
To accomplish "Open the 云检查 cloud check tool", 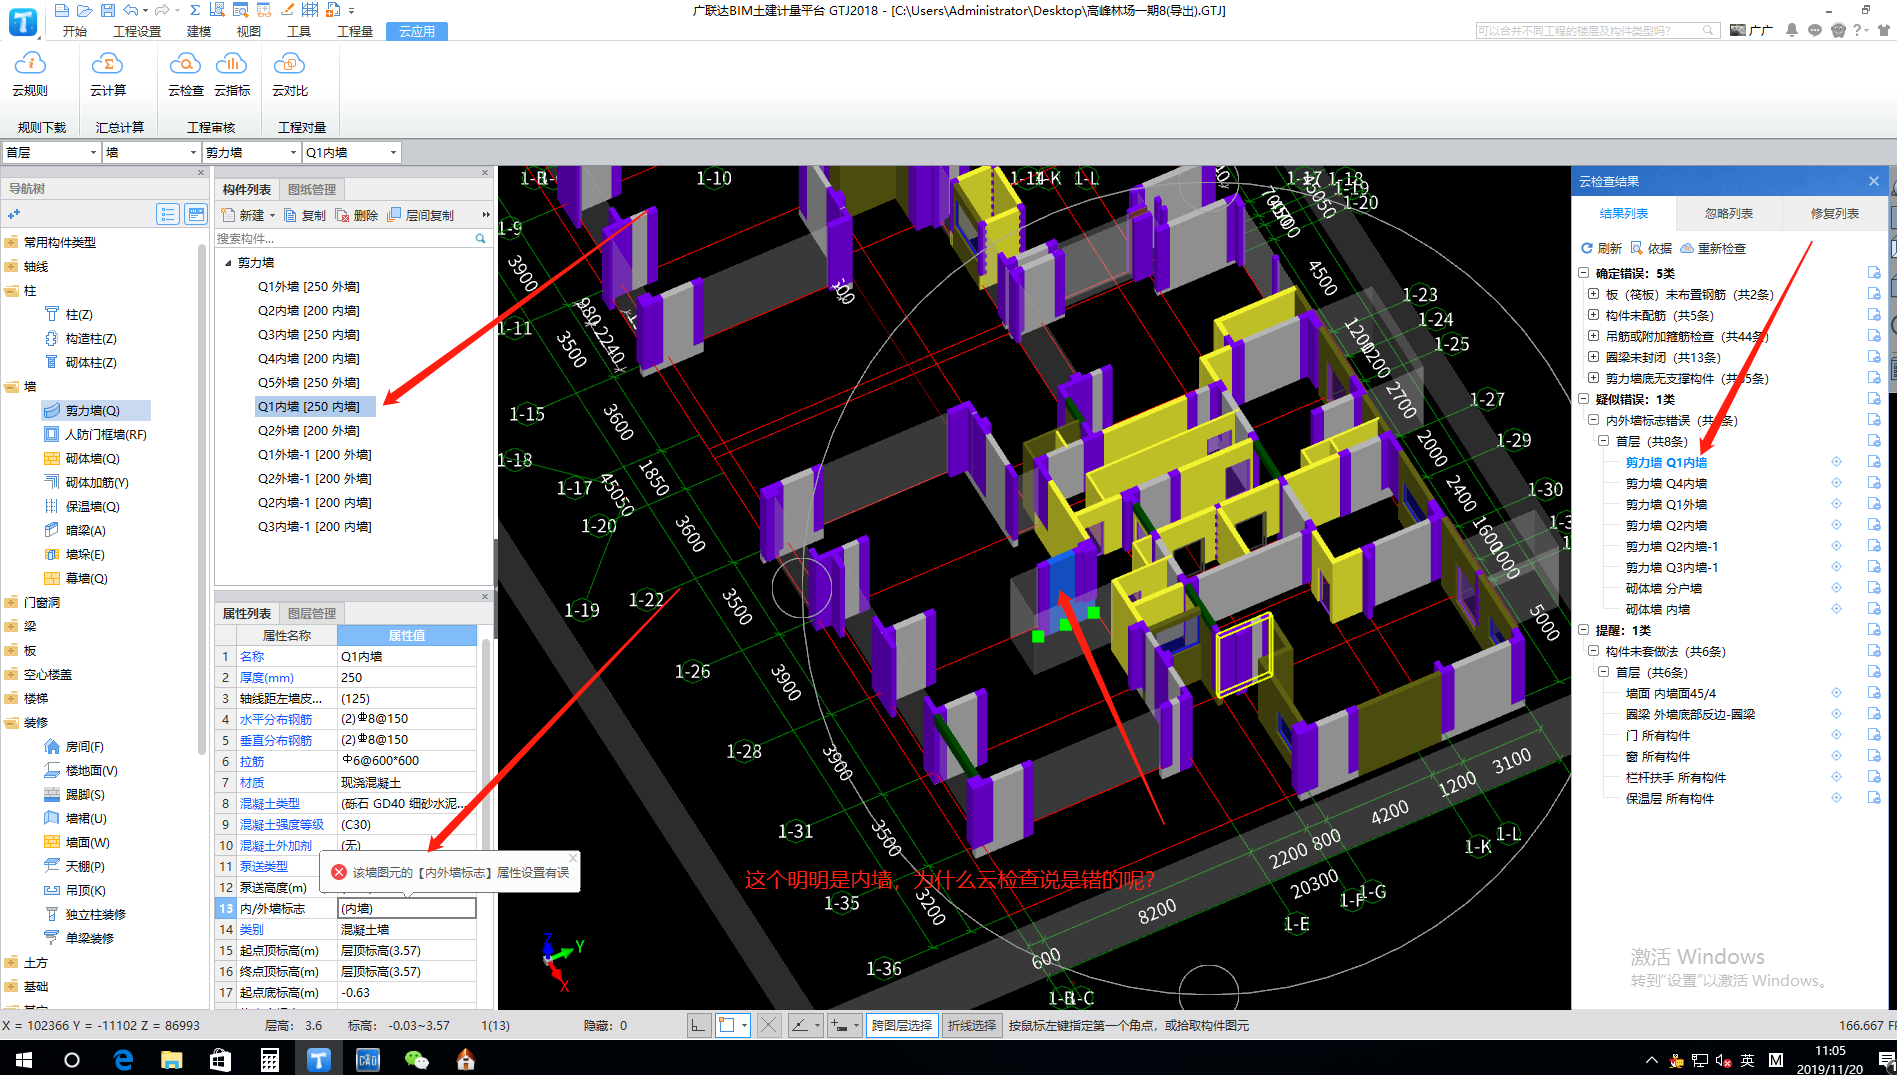I will click(185, 74).
